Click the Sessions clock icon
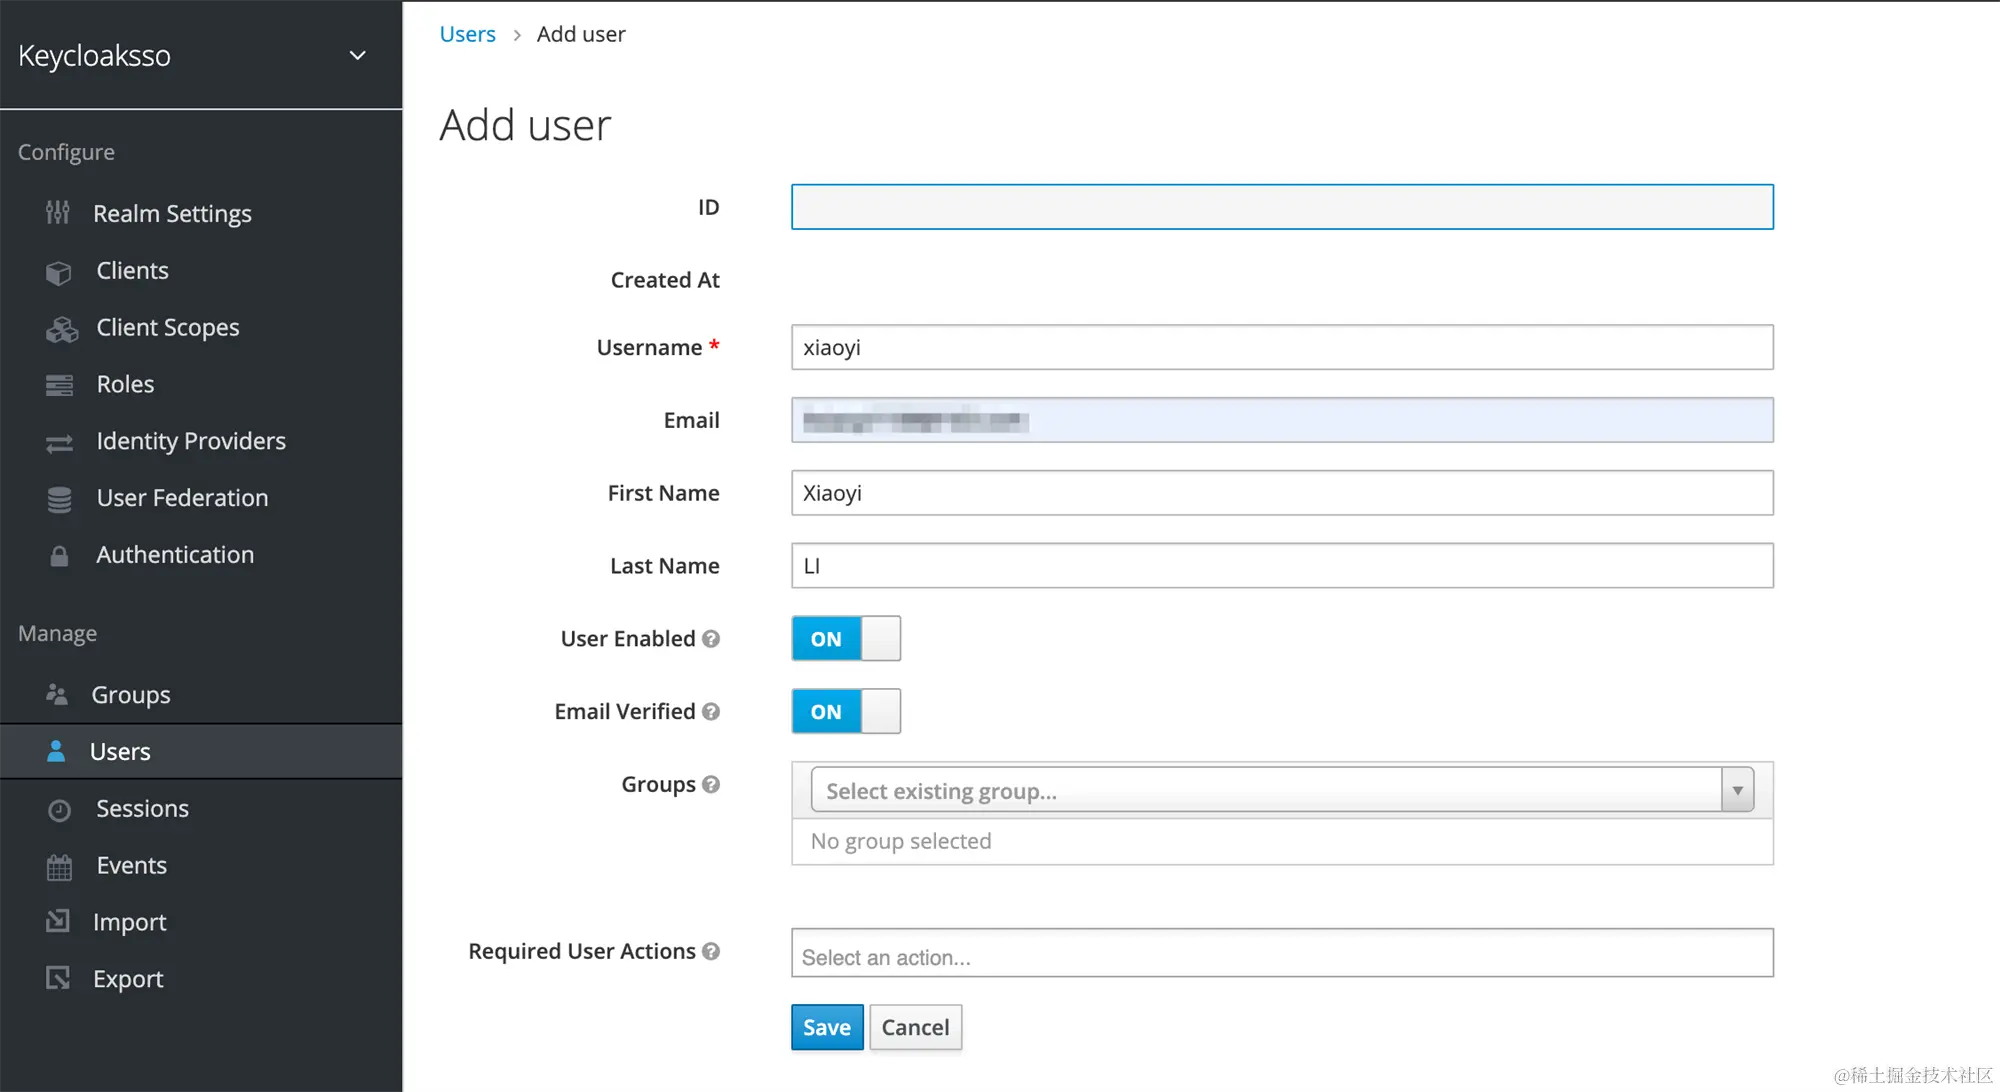Image resolution: width=2000 pixels, height=1092 pixels. (59, 810)
